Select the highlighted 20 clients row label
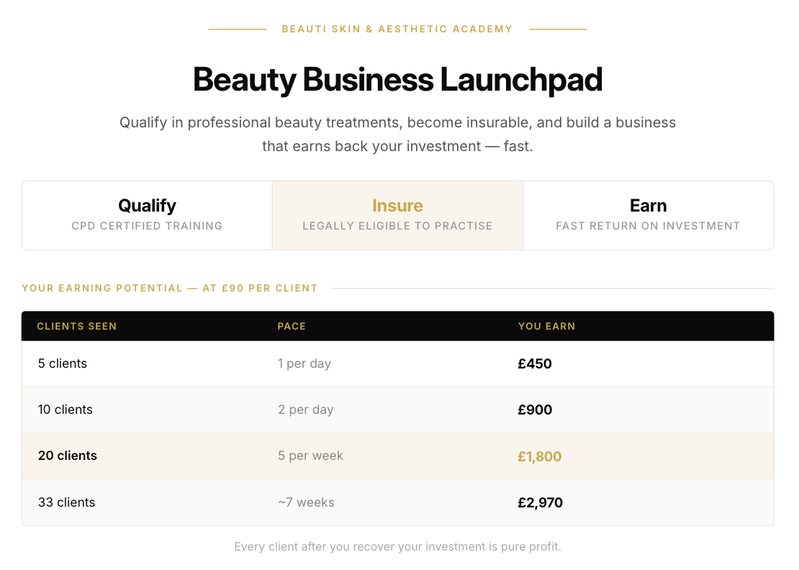 67,456
